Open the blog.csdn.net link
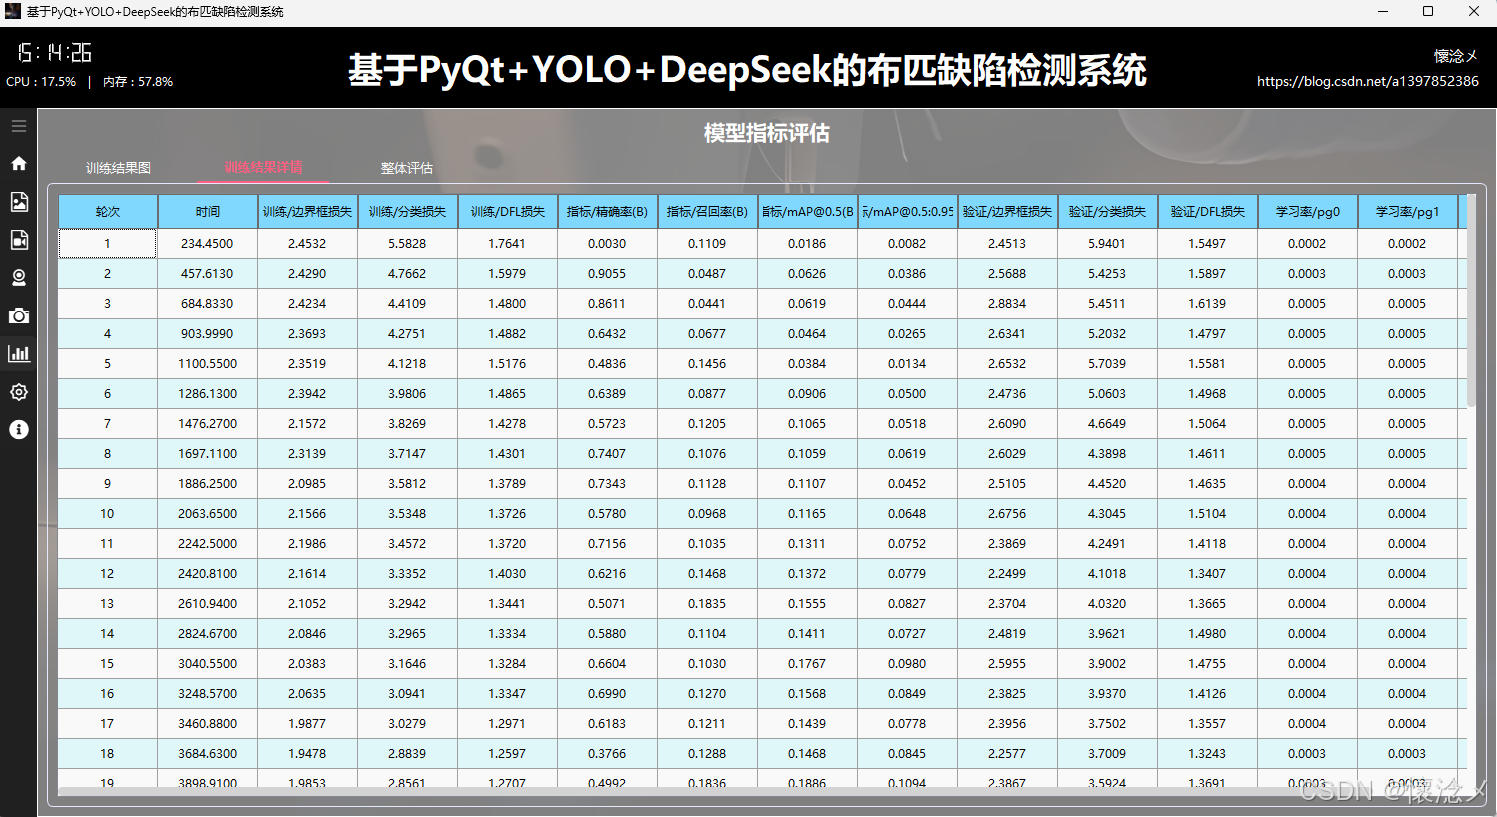Image resolution: width=1497 pixels, height=817 pixels. 1367,81
